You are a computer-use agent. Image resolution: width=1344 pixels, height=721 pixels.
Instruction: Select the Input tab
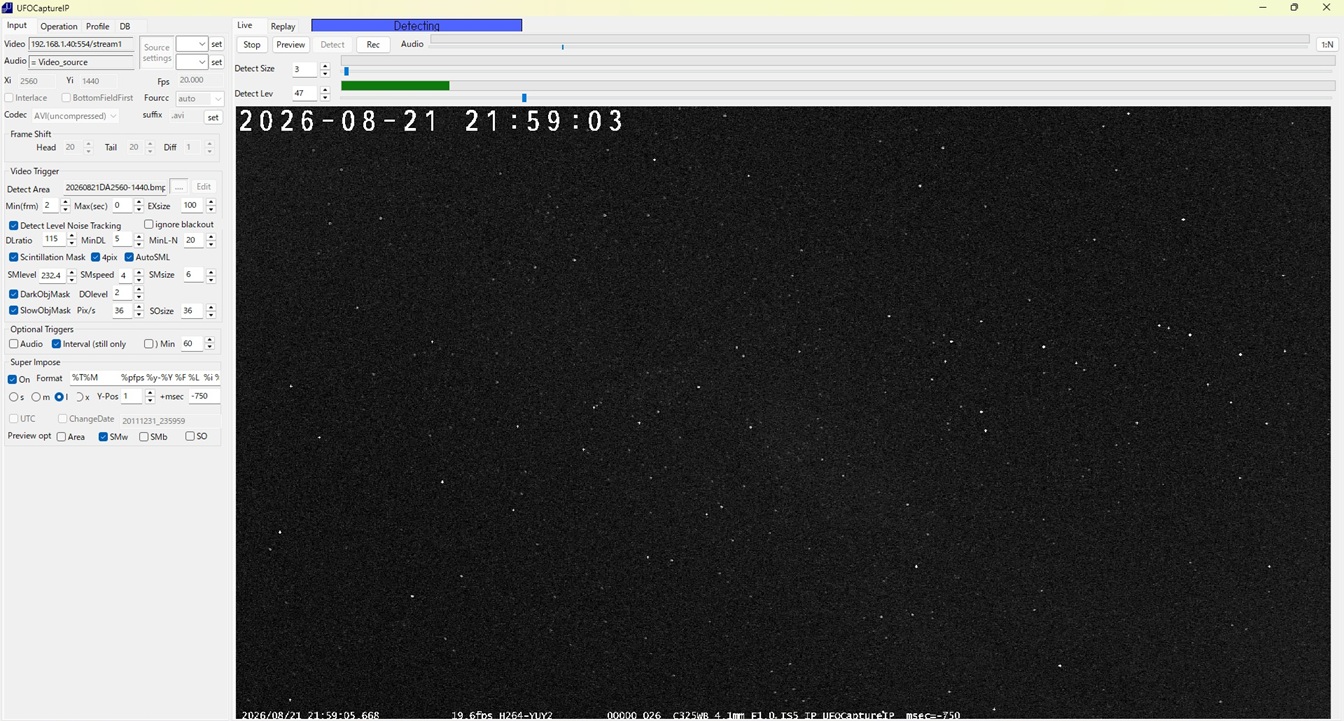click(17, 26)
